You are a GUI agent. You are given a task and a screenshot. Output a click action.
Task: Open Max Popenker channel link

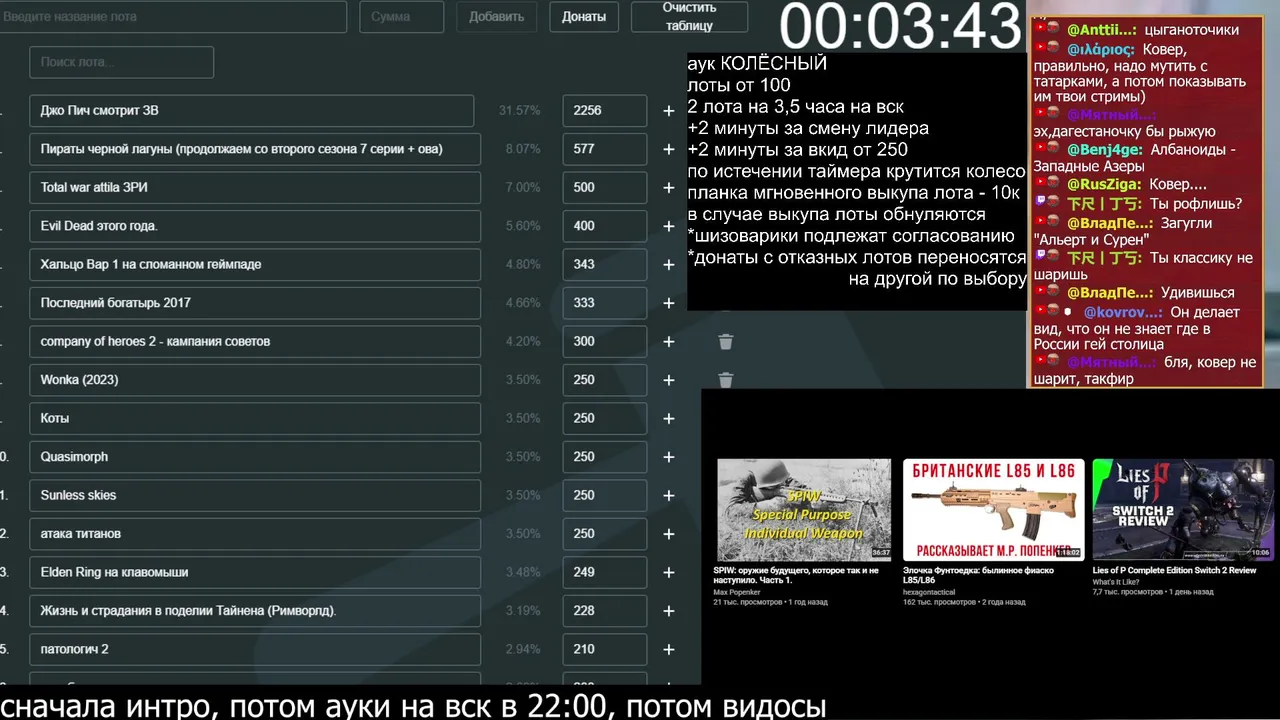(737, 592)
